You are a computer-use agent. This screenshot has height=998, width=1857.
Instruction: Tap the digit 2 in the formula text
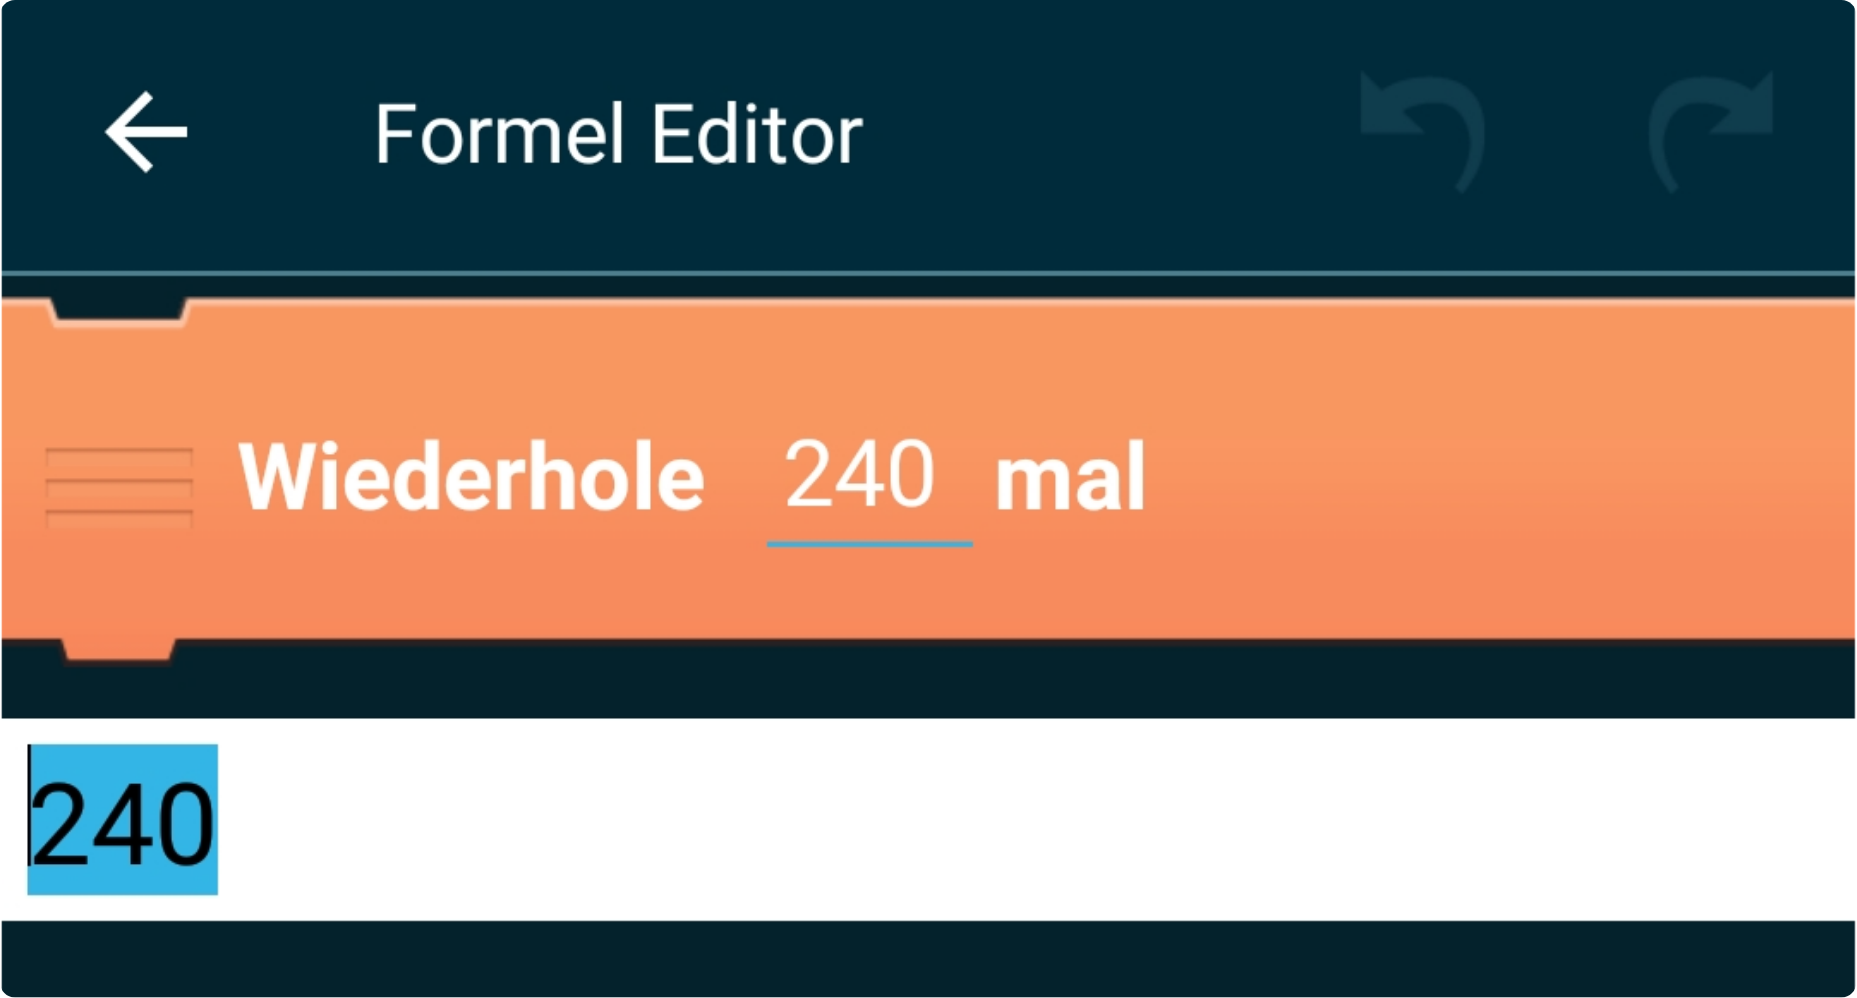[x=56, y=824]
